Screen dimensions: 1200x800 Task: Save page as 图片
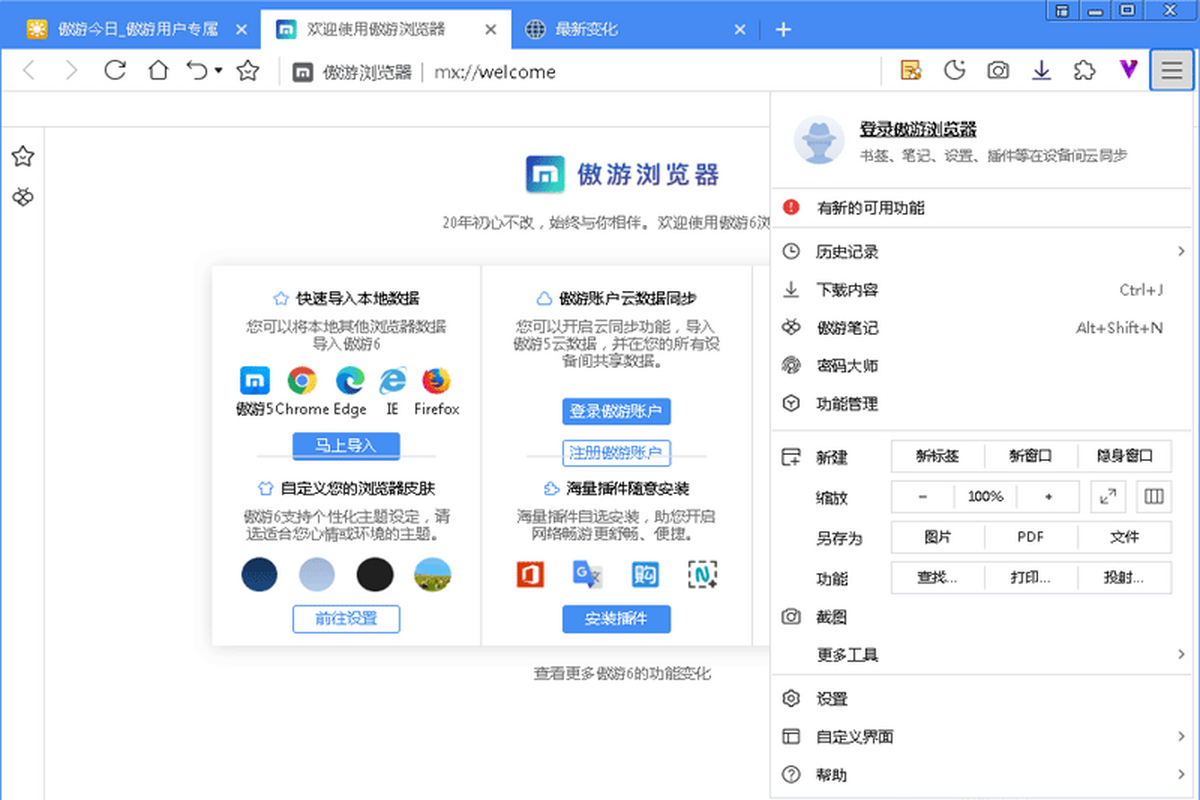pyautogui.click(x=937, y=537)
